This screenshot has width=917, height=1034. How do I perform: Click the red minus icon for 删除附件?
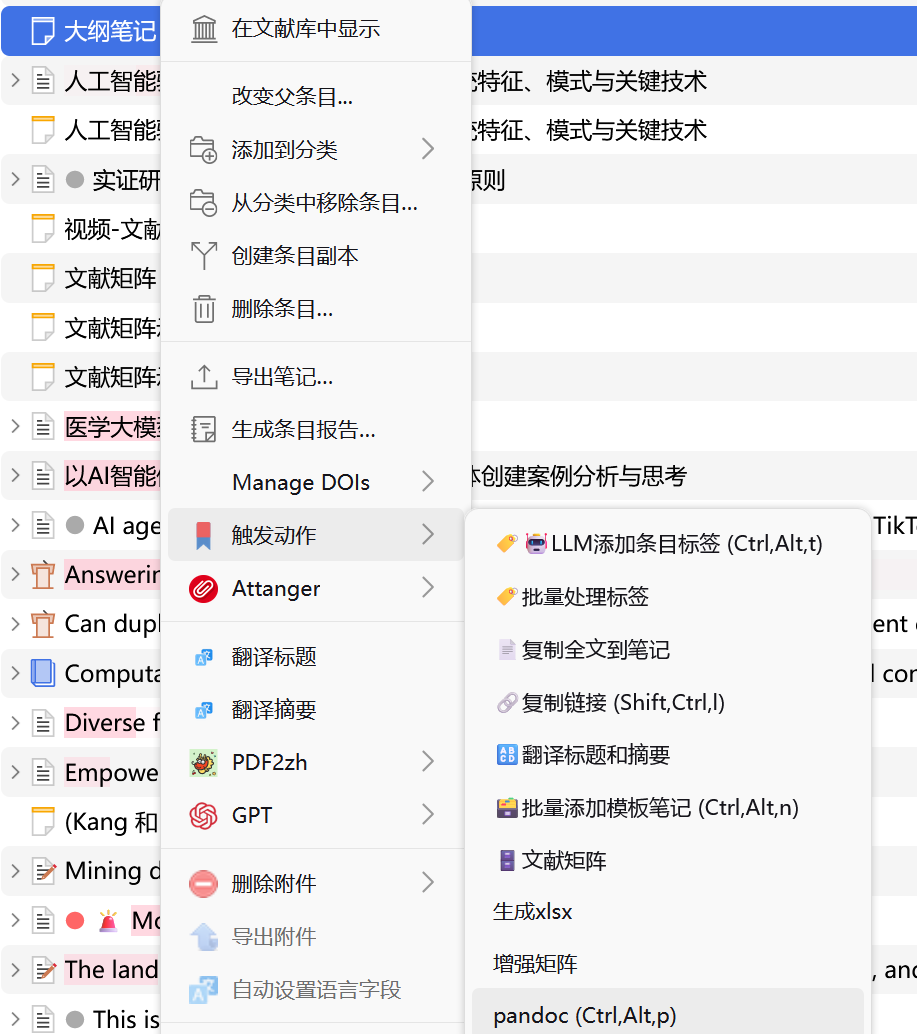[x=204, y=884]
